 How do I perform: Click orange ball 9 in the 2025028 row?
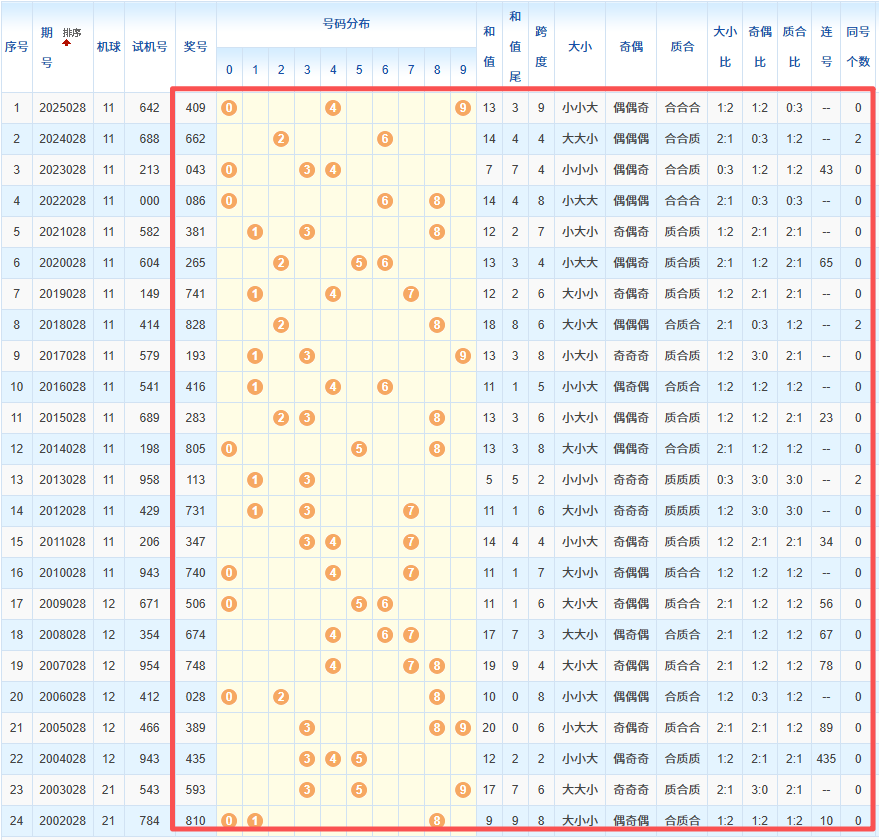coord(462,107)
